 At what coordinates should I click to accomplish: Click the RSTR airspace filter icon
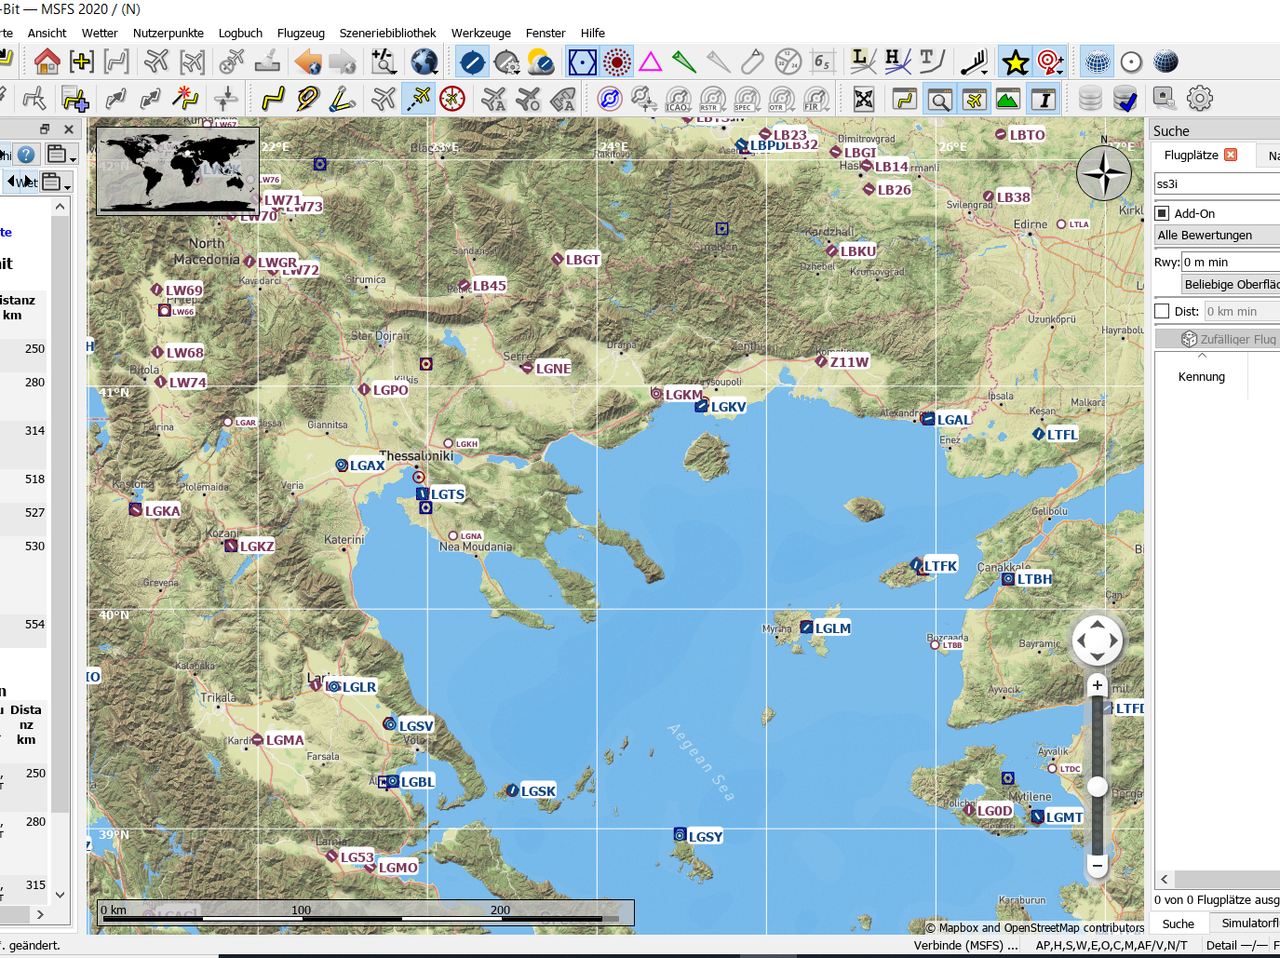(x=712, y=98)
